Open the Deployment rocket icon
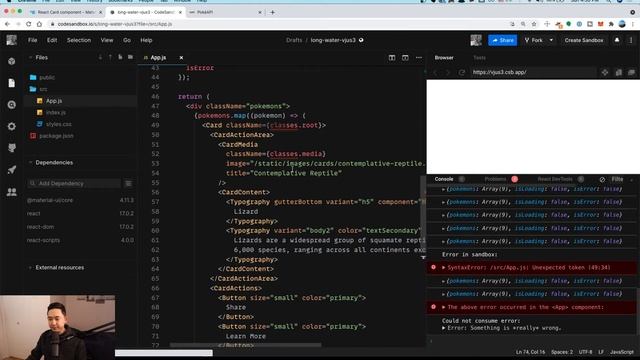 tap(11, 170)
